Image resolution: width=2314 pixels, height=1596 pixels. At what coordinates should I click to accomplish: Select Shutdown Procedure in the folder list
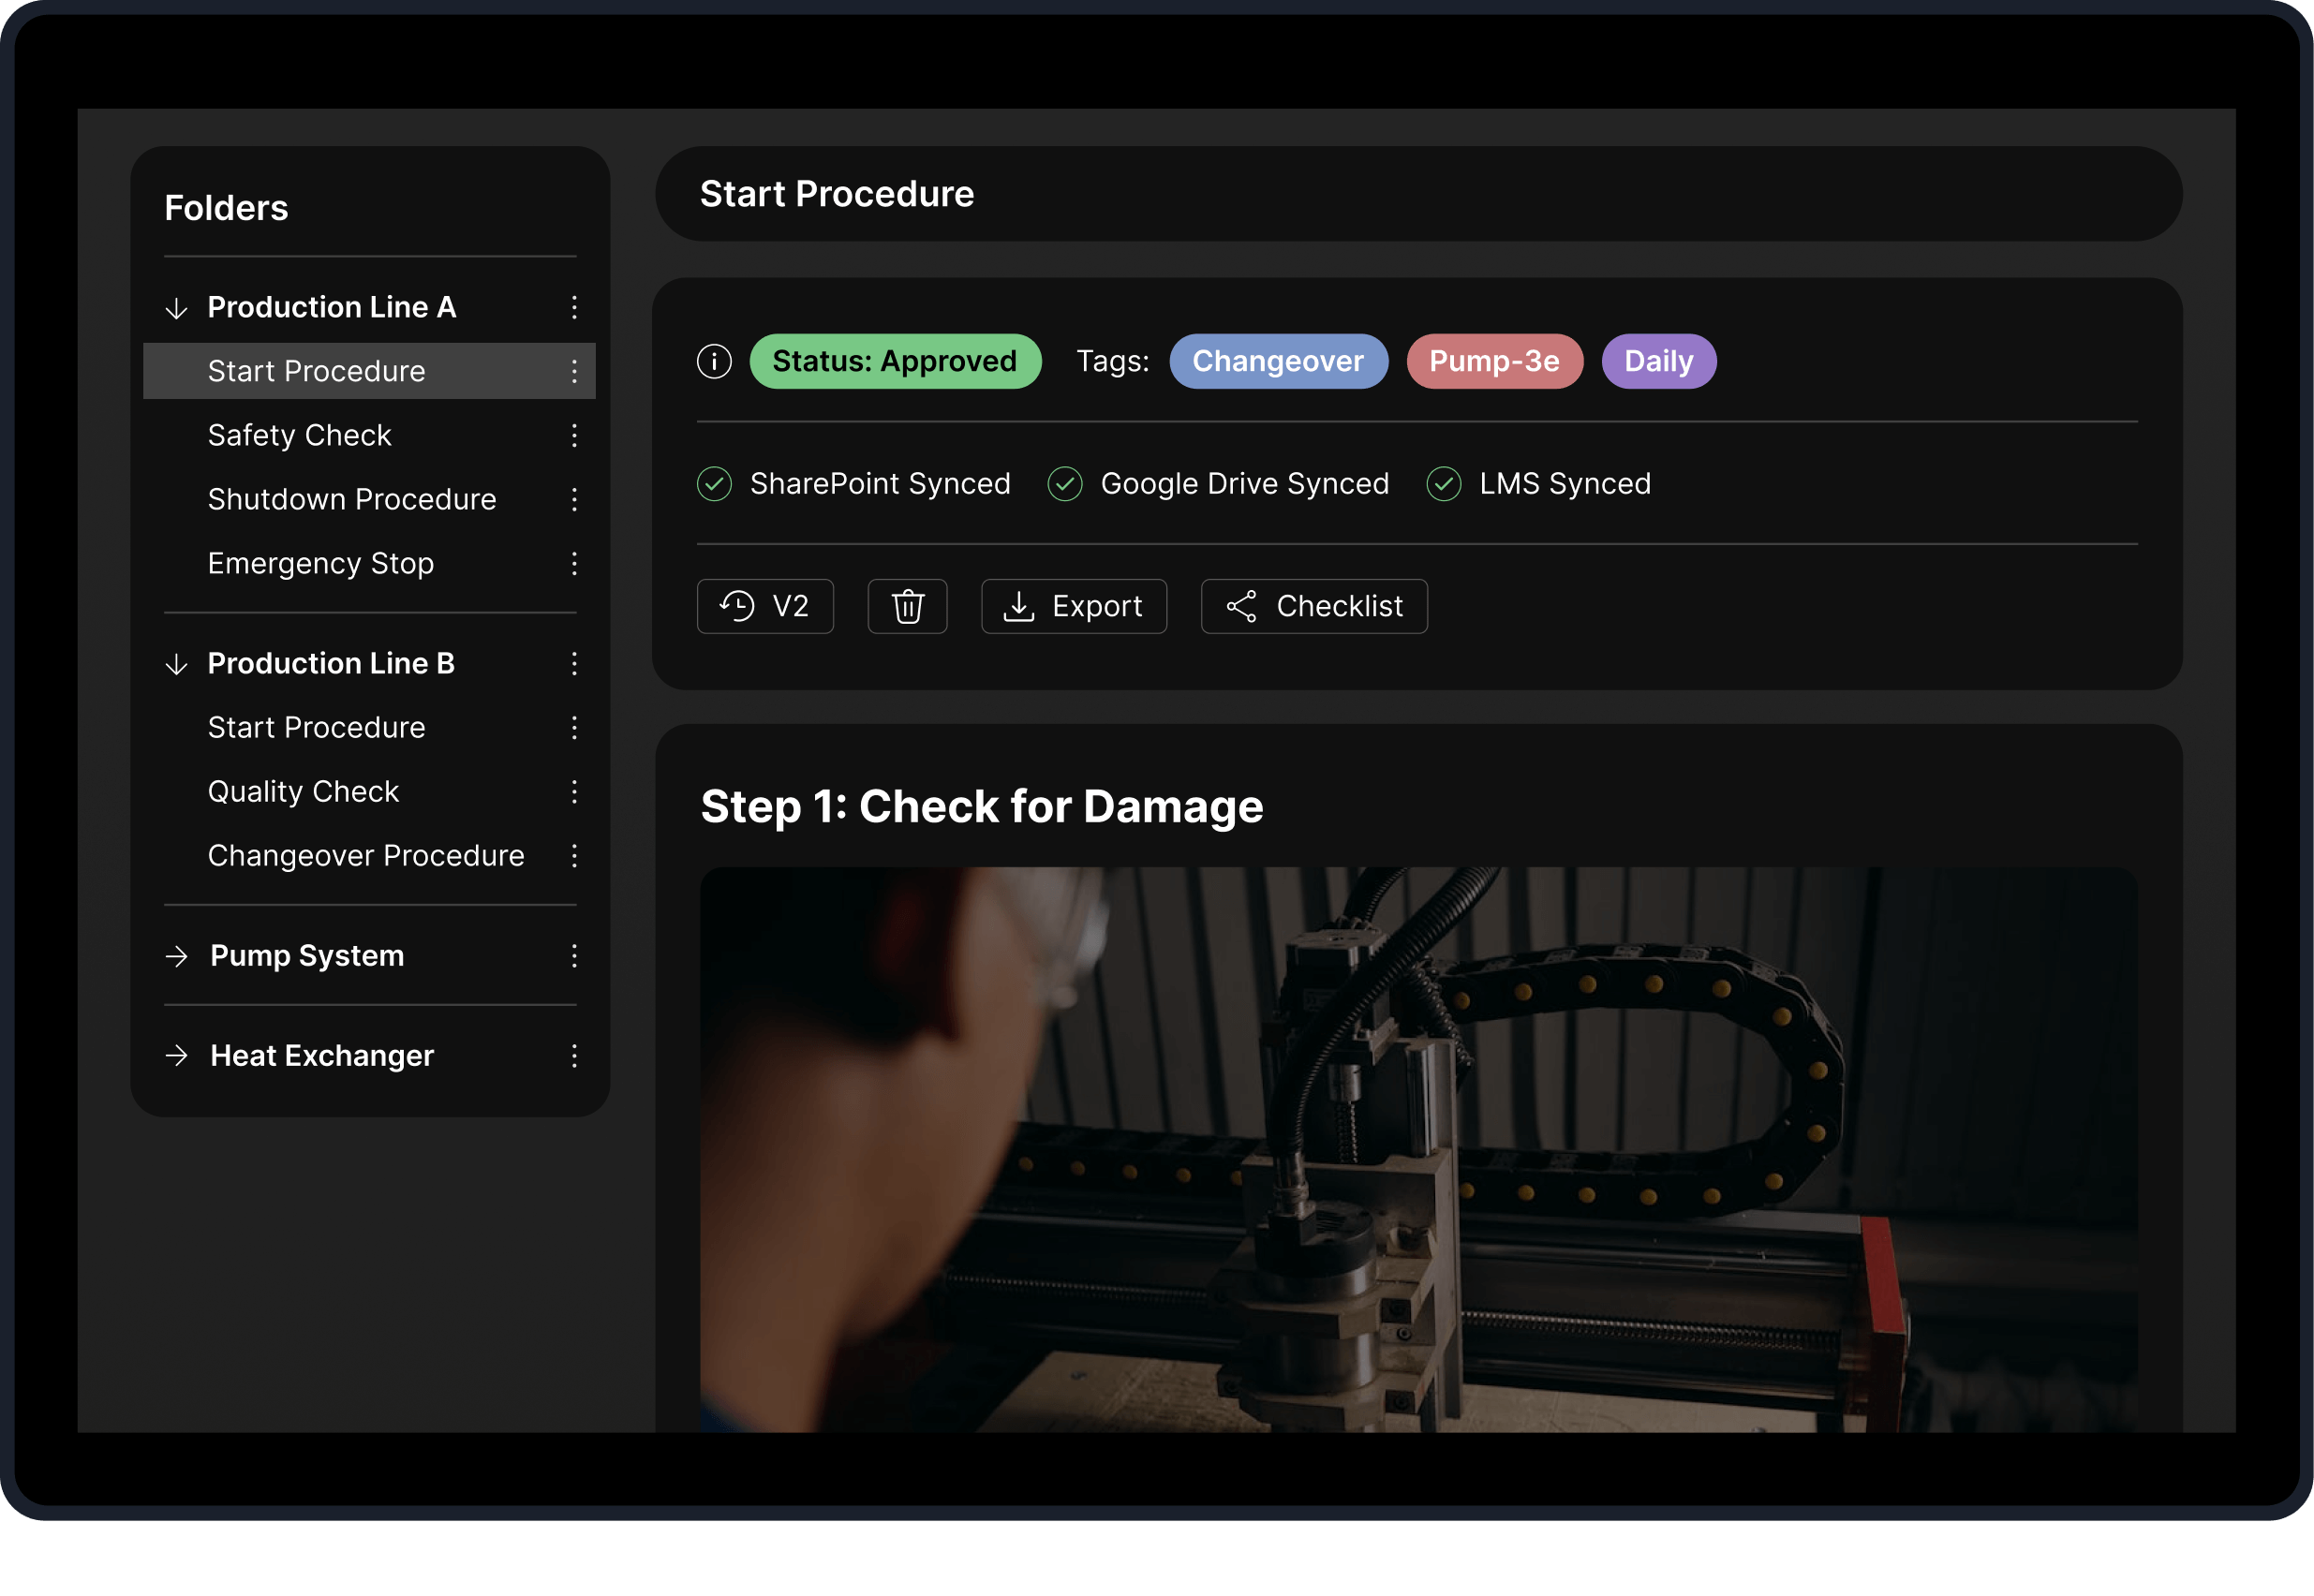click(x=352, y=499)
